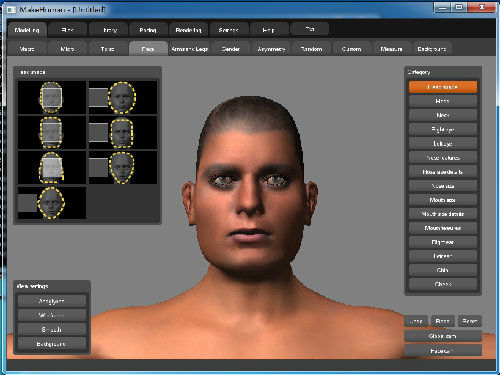Open the Settings main tab
Viewport: 500px width, 375px height.
(x=229, y=30)
